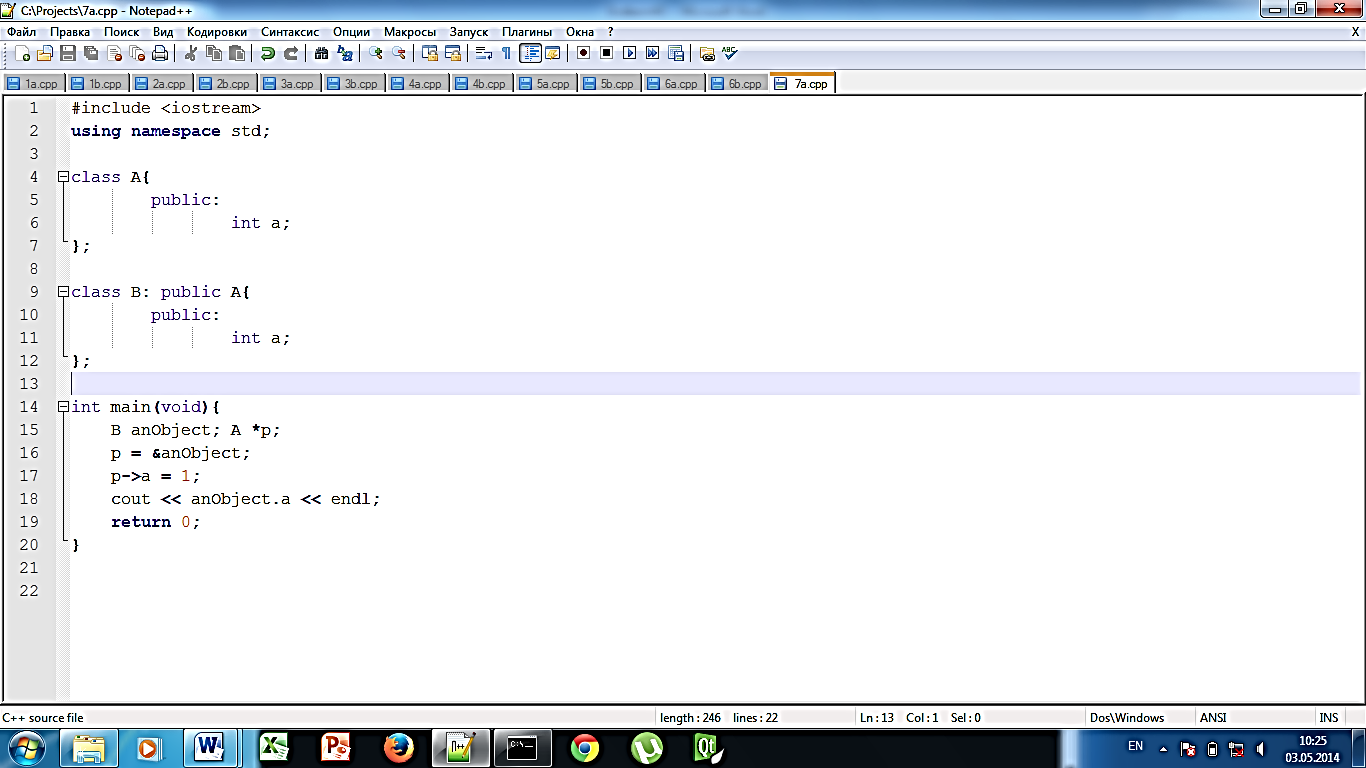Viewport: 1366px width, 768px height.
Task: Collapse the class A fold marker
Action: tap(63, 177)
